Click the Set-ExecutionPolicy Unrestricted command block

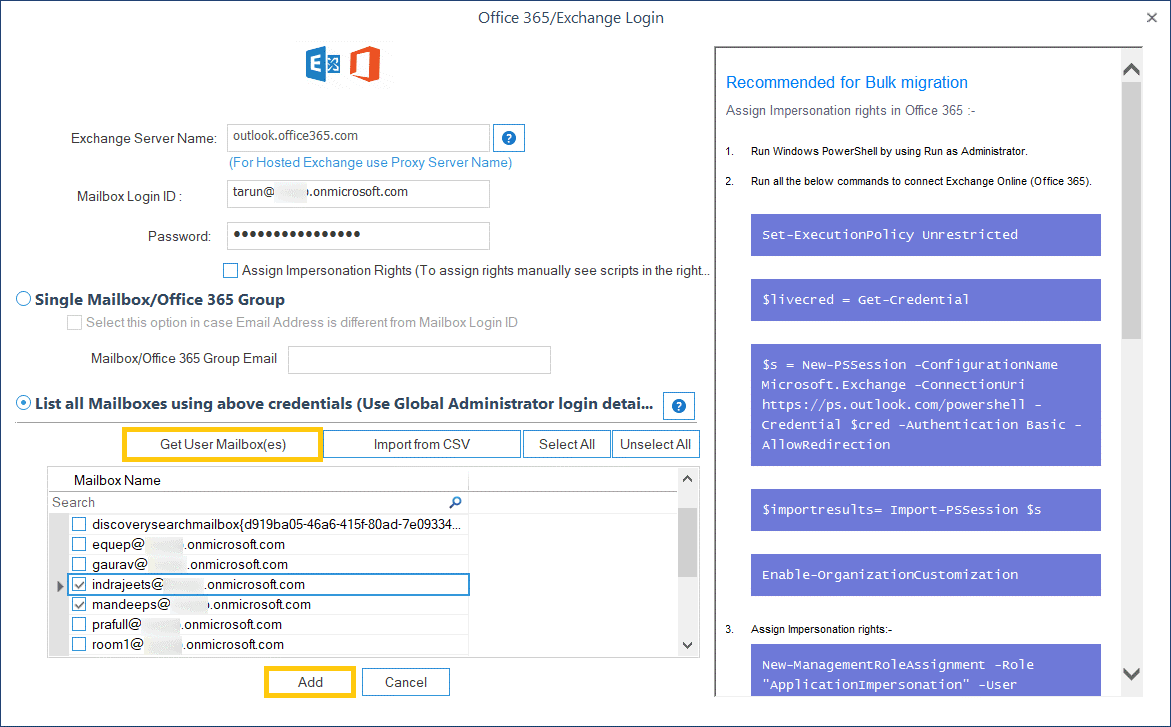click(x=925, y=235)
